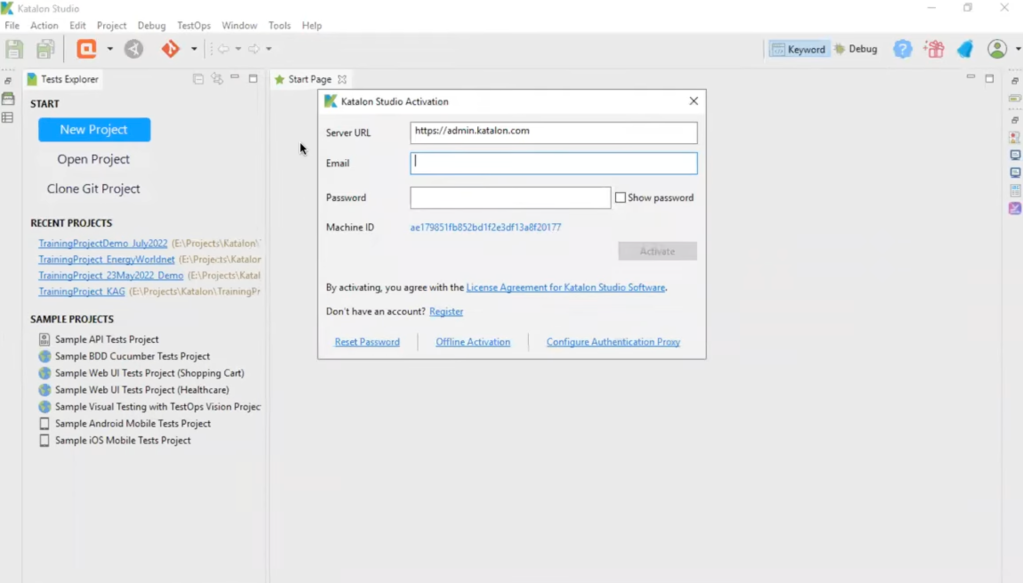
Task: Open TrainingProjectDemo_July2022 recent project
Action: click(102, 243)
